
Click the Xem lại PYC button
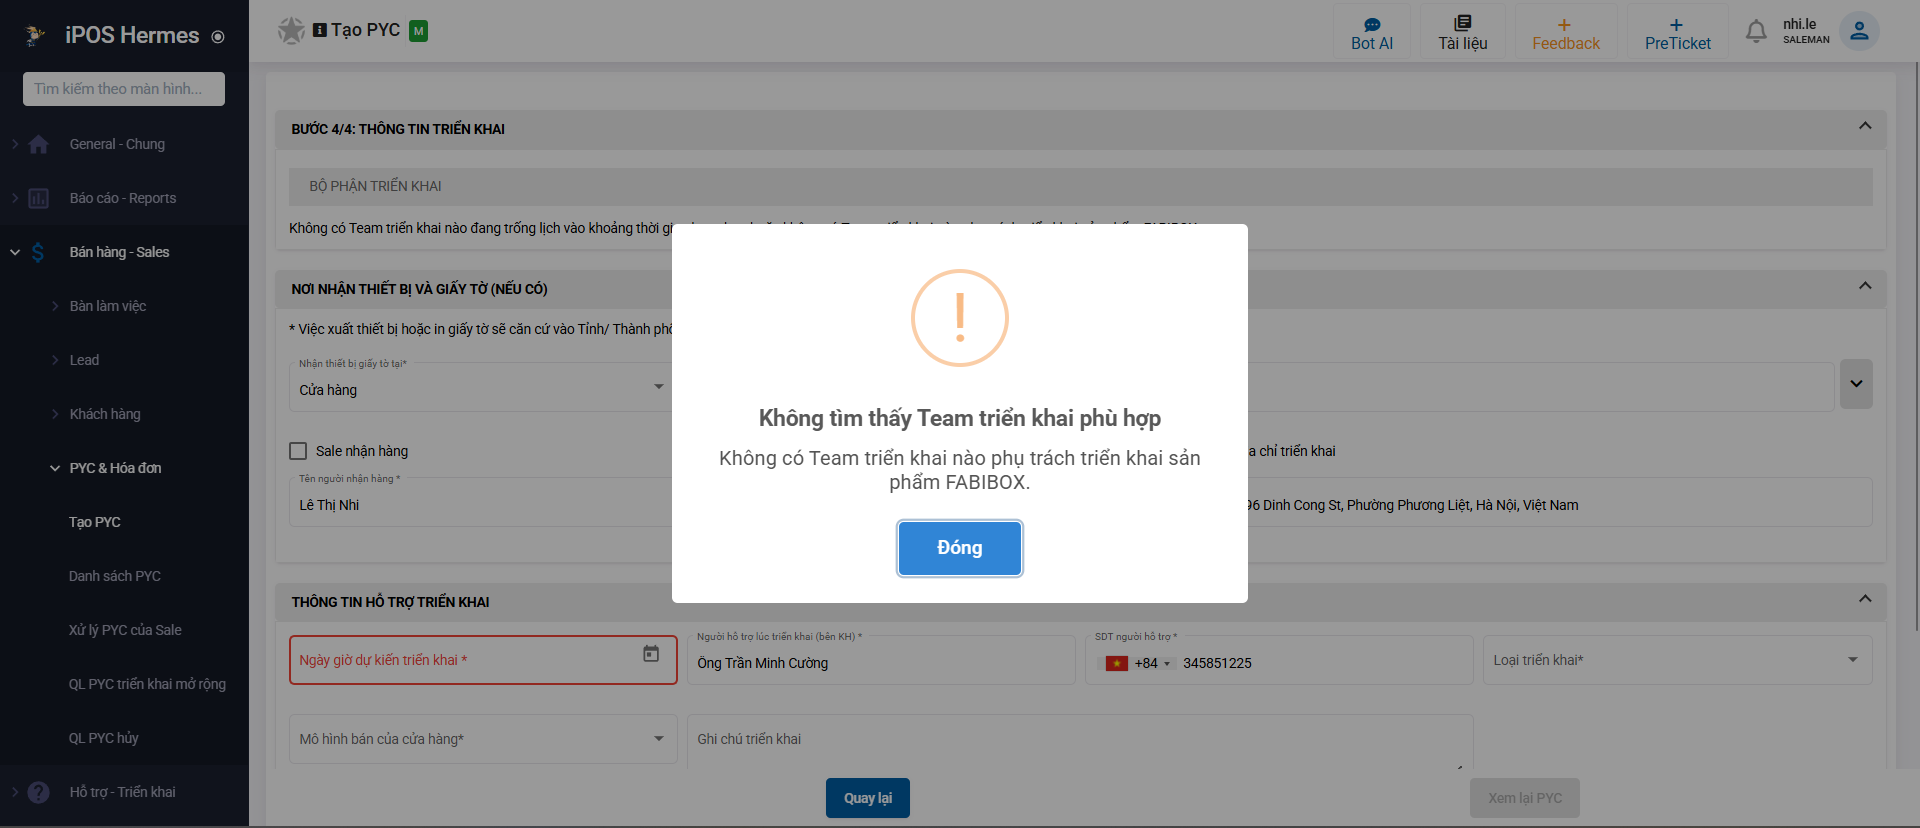pyautogui.click(x=1525, y=798)
